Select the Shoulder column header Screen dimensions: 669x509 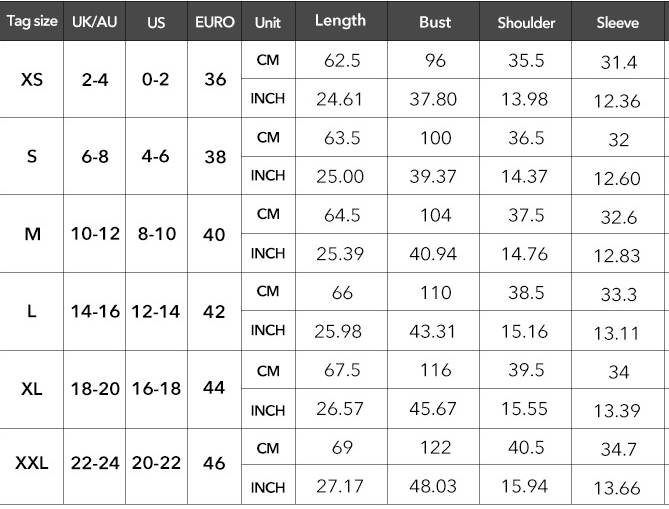[x=526, y=23]
